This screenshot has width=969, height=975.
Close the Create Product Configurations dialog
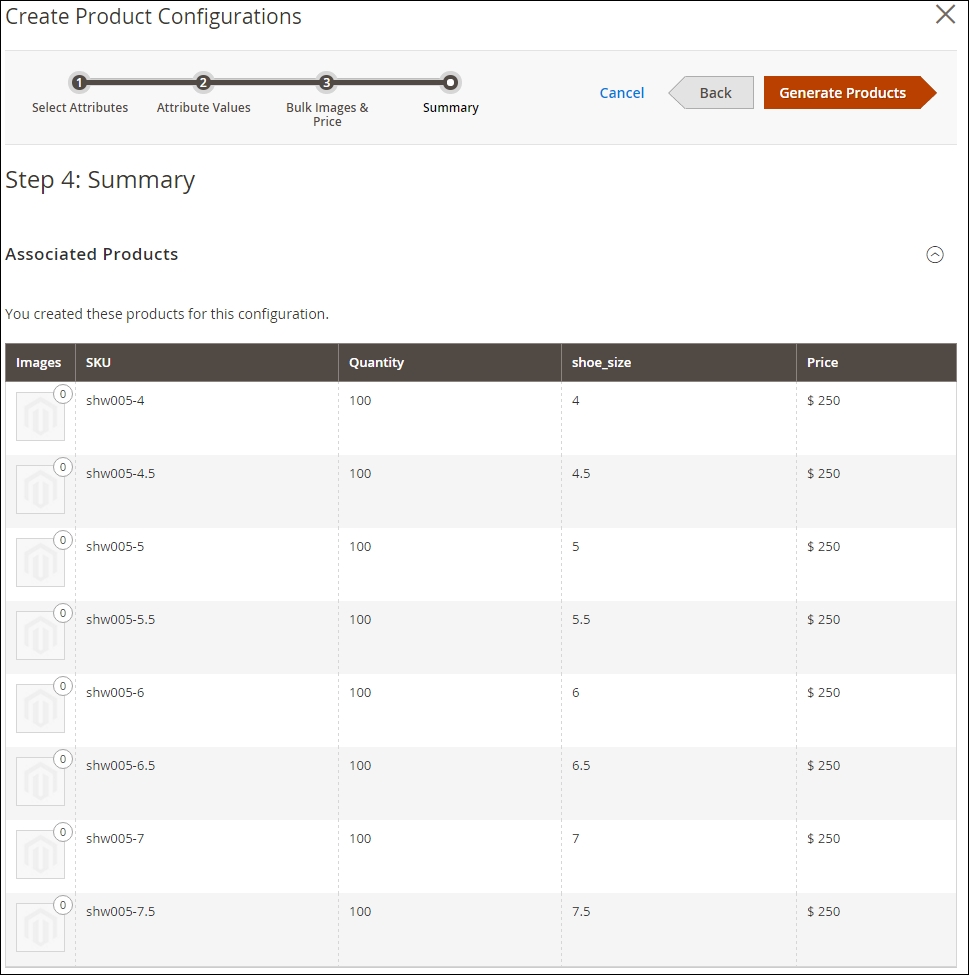point(945,15)
